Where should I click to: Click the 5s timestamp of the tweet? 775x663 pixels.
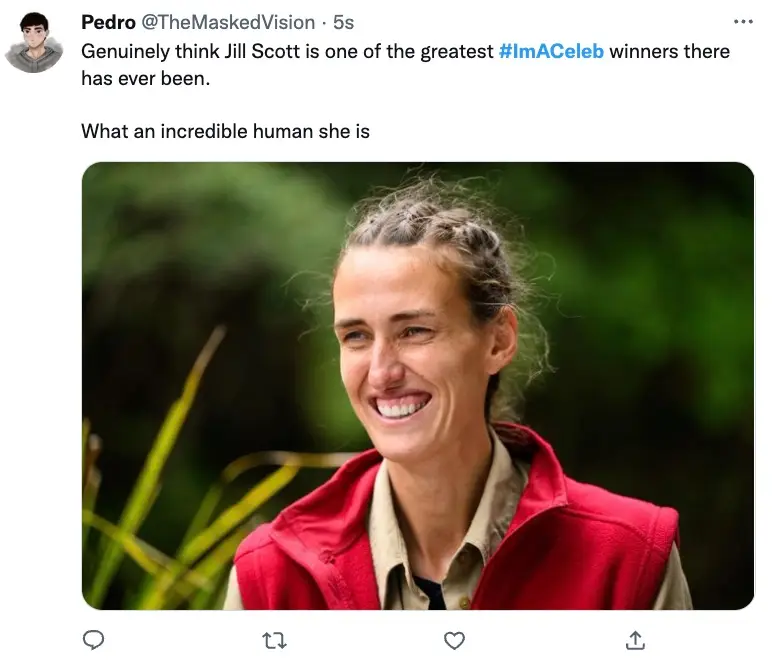coord(343,22)
